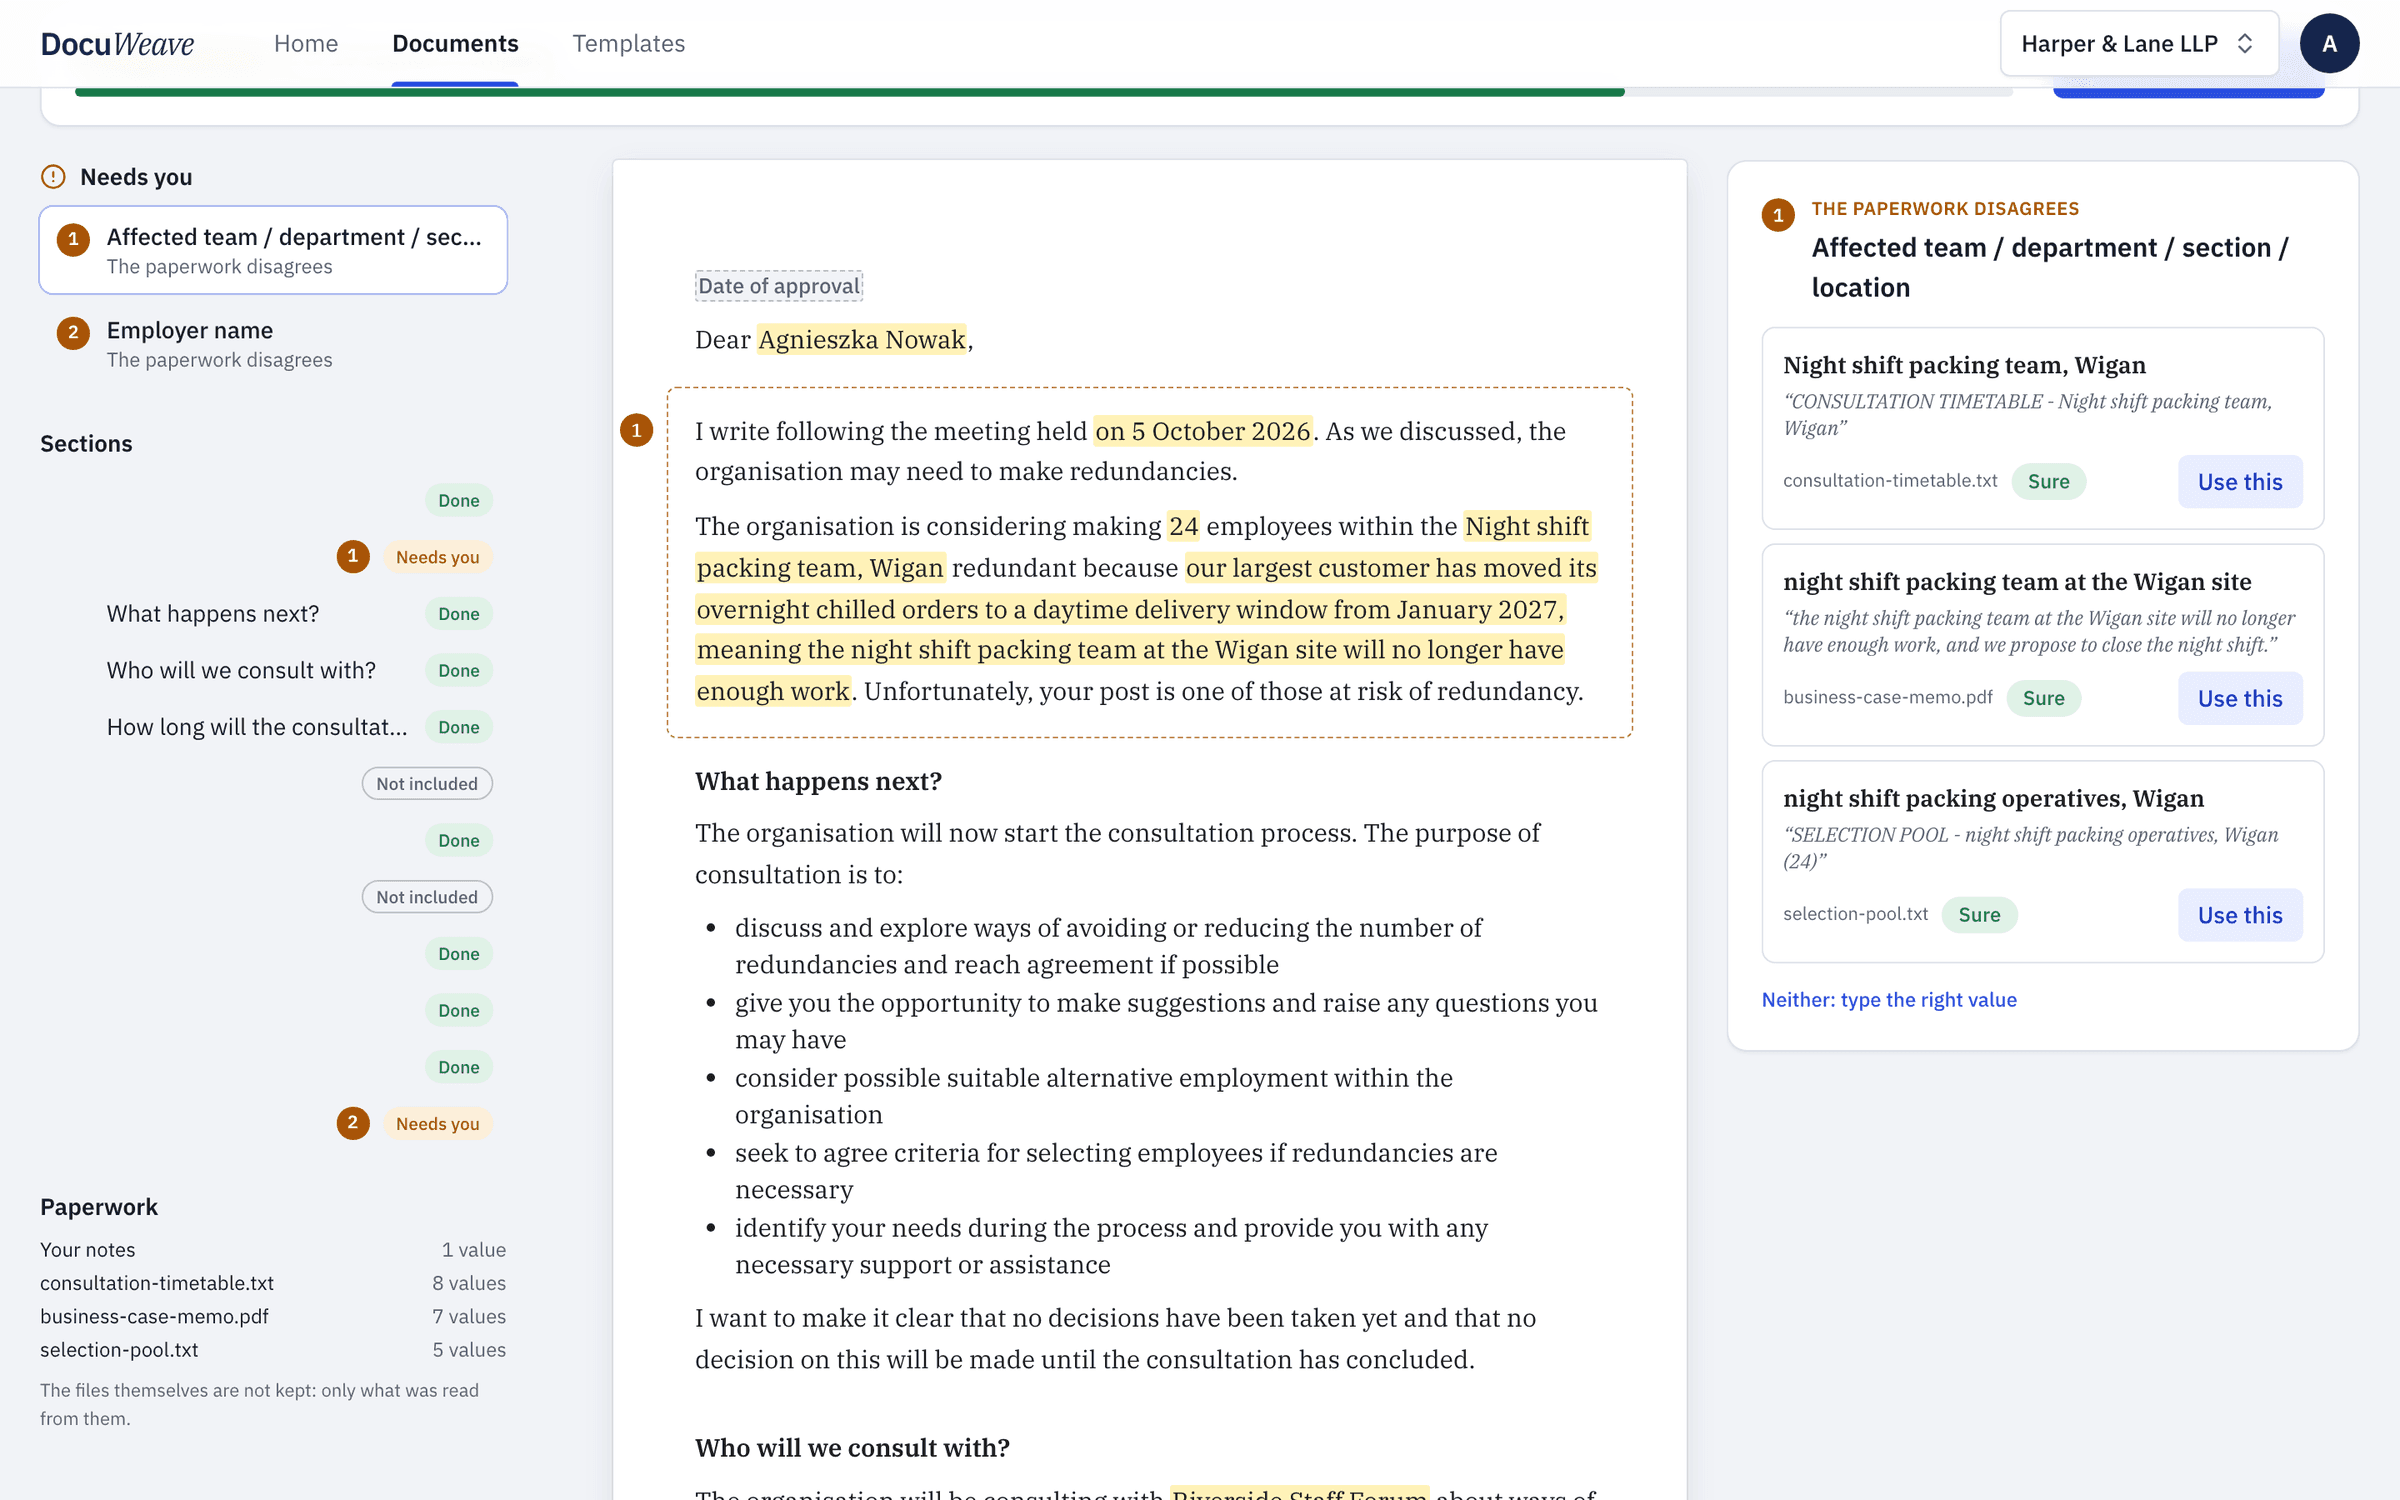Click marker 1 beside the letter paragraph
This screenshot has width=2400, height=1500.
point(636,430)
